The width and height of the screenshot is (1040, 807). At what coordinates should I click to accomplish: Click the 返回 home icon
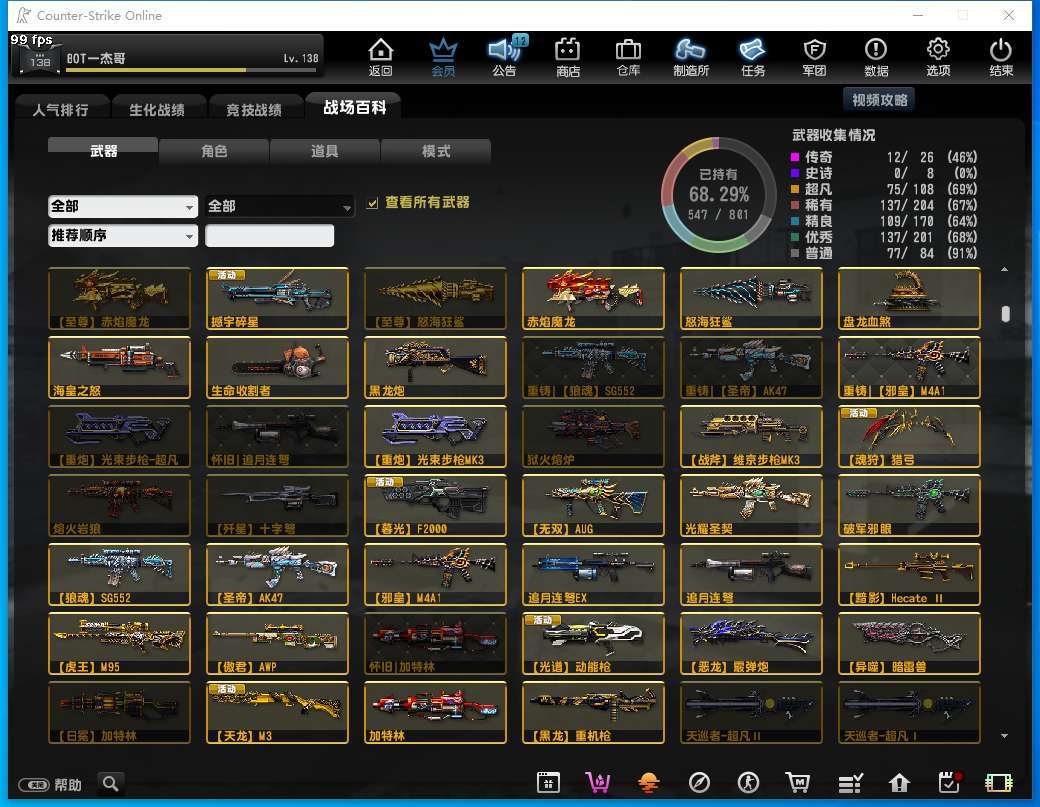click(380, 56)
